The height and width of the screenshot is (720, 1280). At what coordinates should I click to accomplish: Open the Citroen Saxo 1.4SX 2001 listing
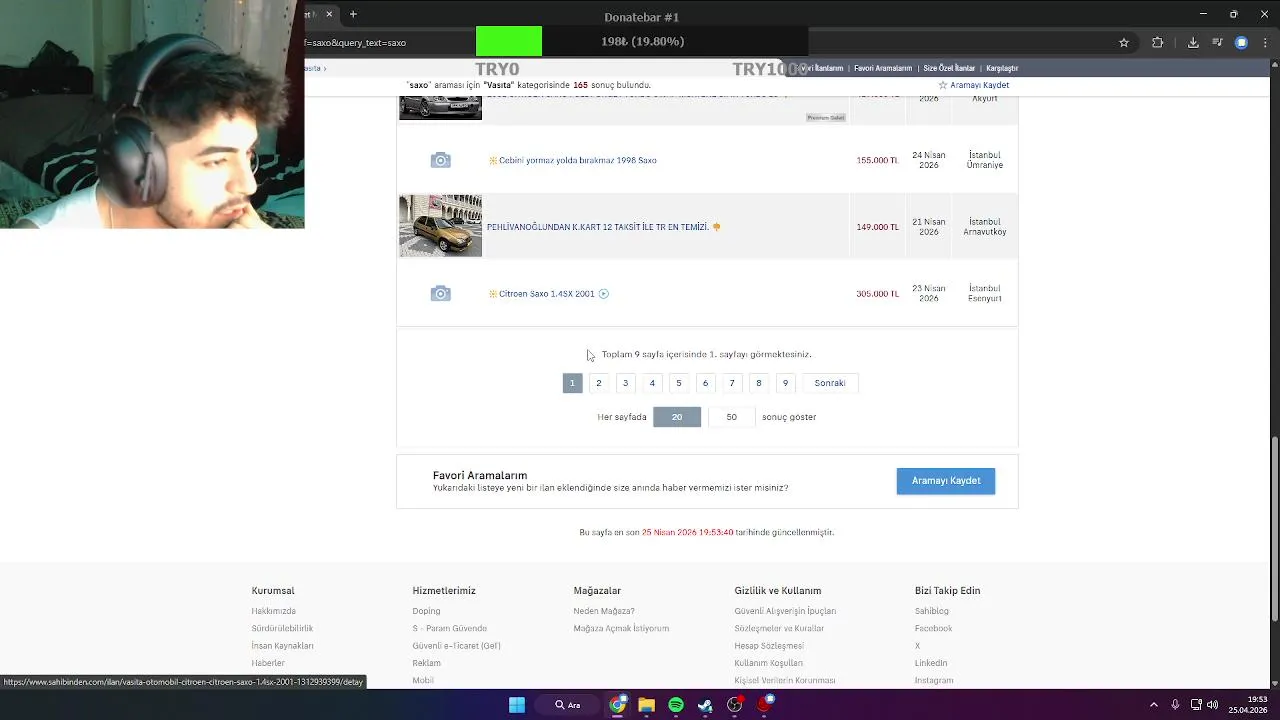[547, 294]
